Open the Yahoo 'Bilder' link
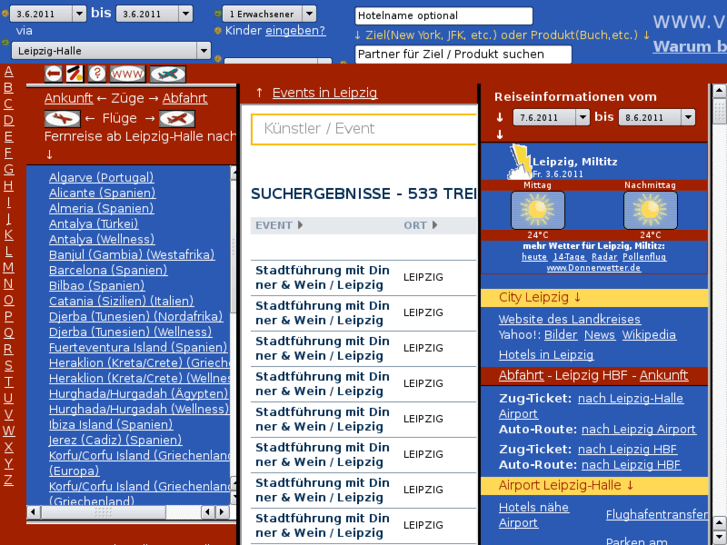This screenshot has width=727, height=545. (x=561, y=335)
